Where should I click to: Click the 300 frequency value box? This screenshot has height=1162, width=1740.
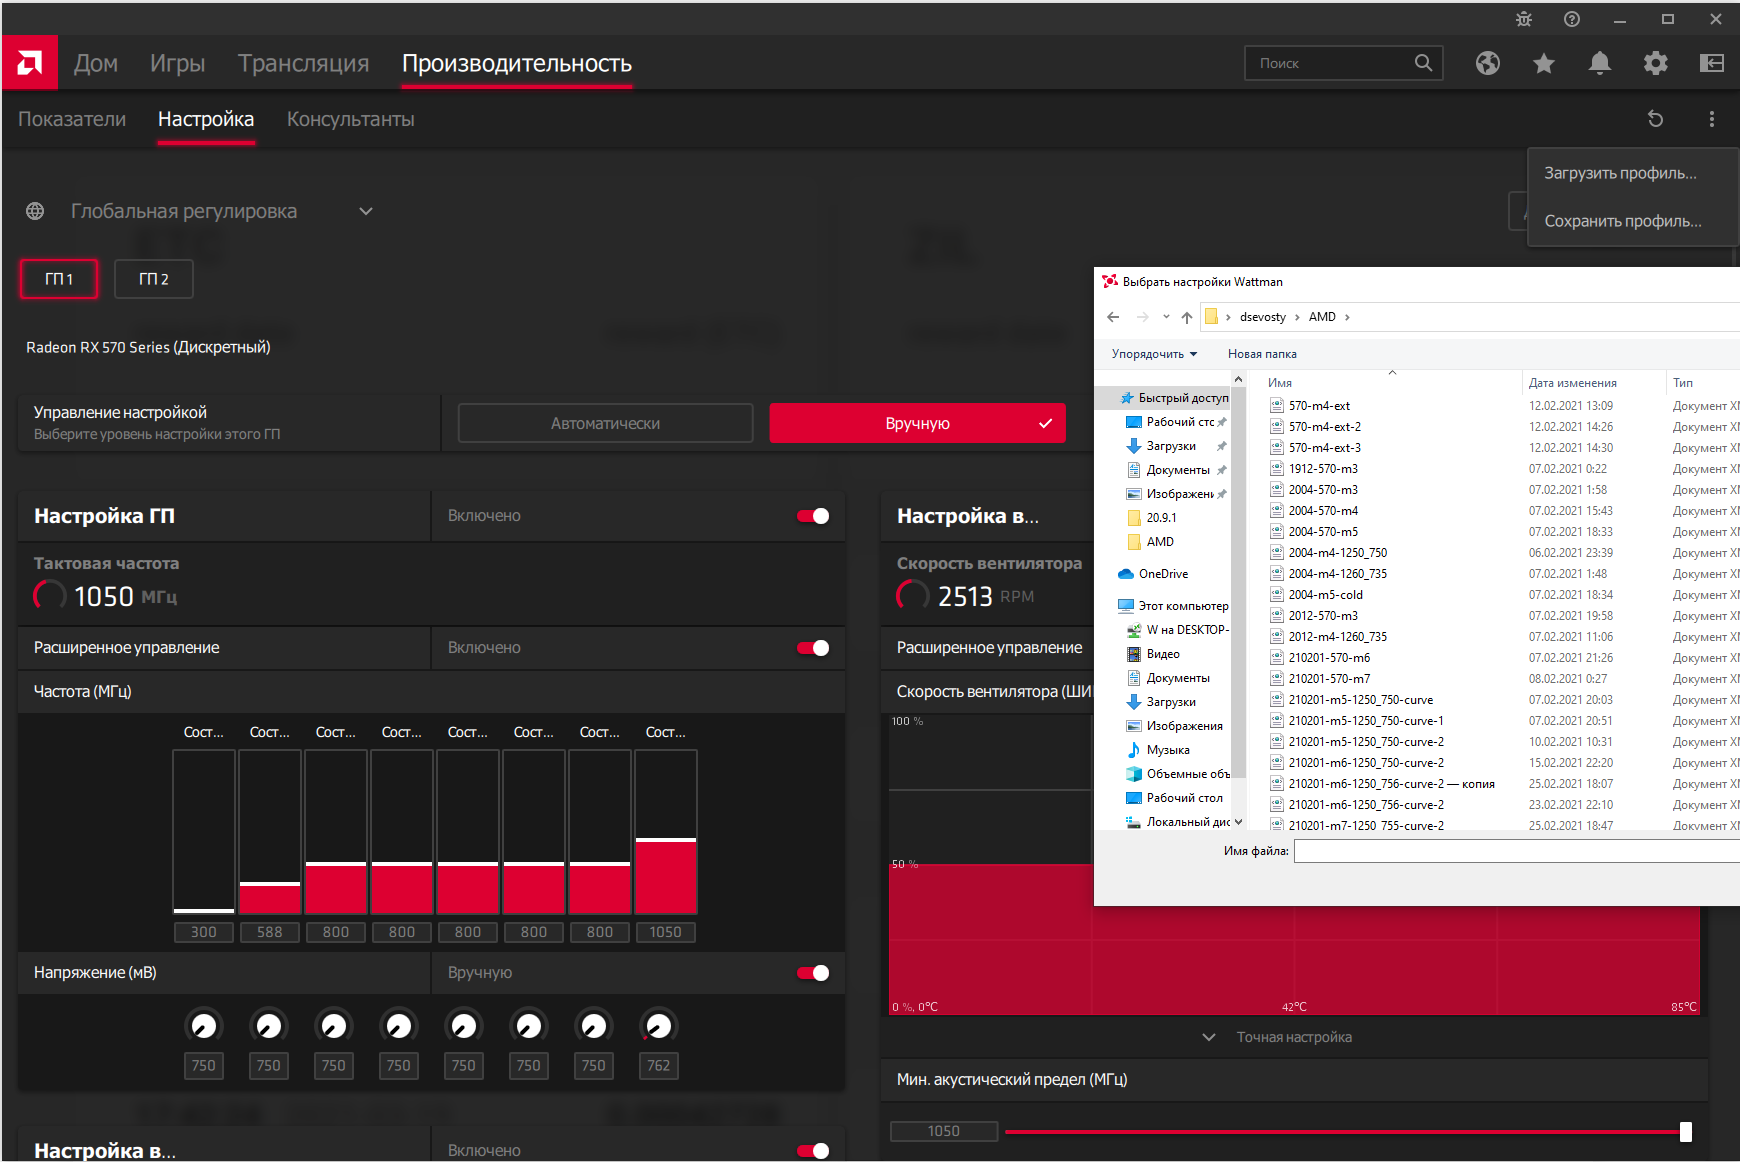pyautogui.click(x=204, y=932)
